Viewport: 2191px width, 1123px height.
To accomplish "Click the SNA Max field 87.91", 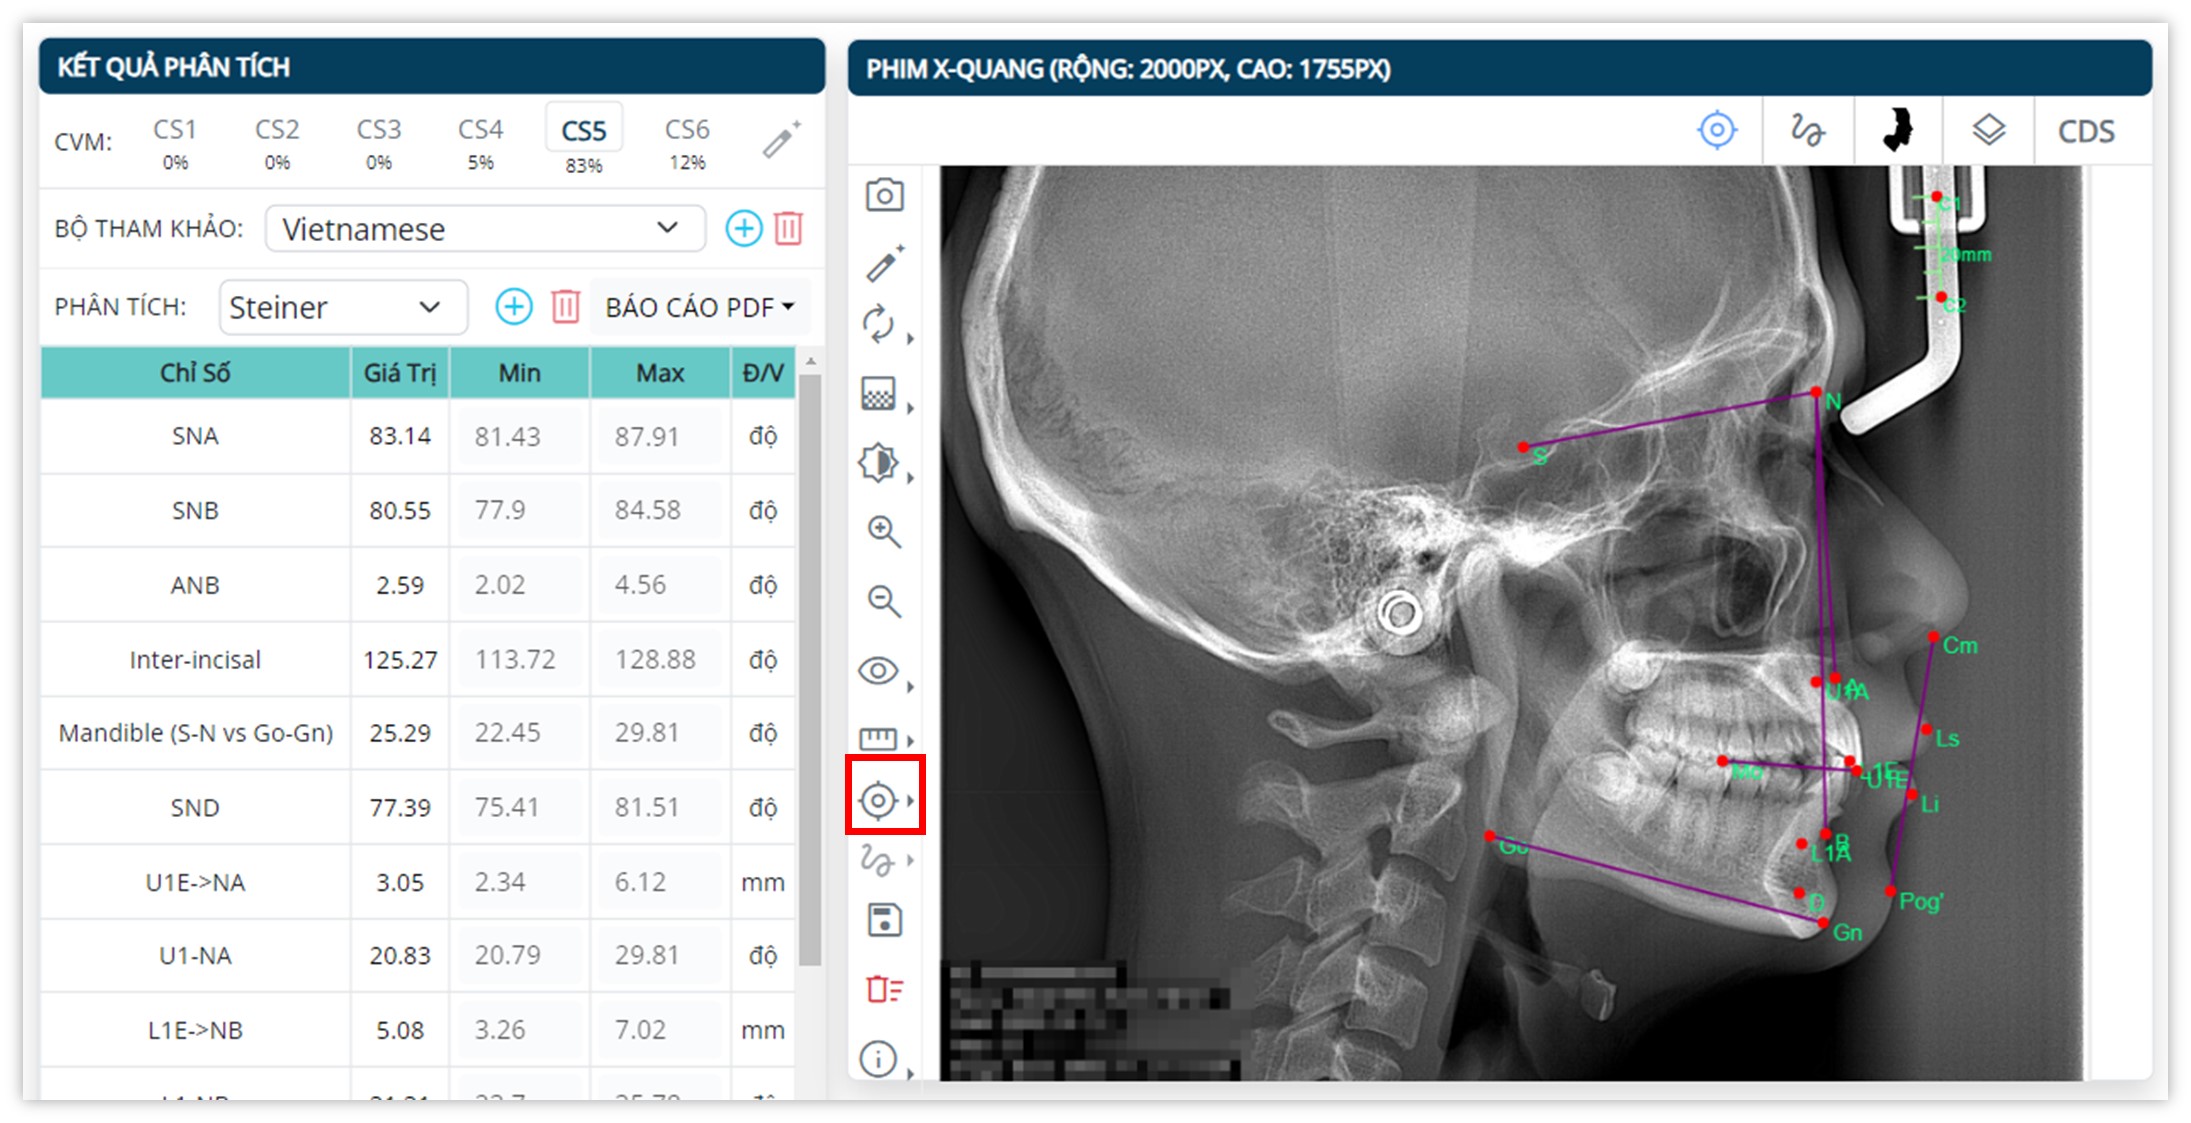I will click(660, 436).
